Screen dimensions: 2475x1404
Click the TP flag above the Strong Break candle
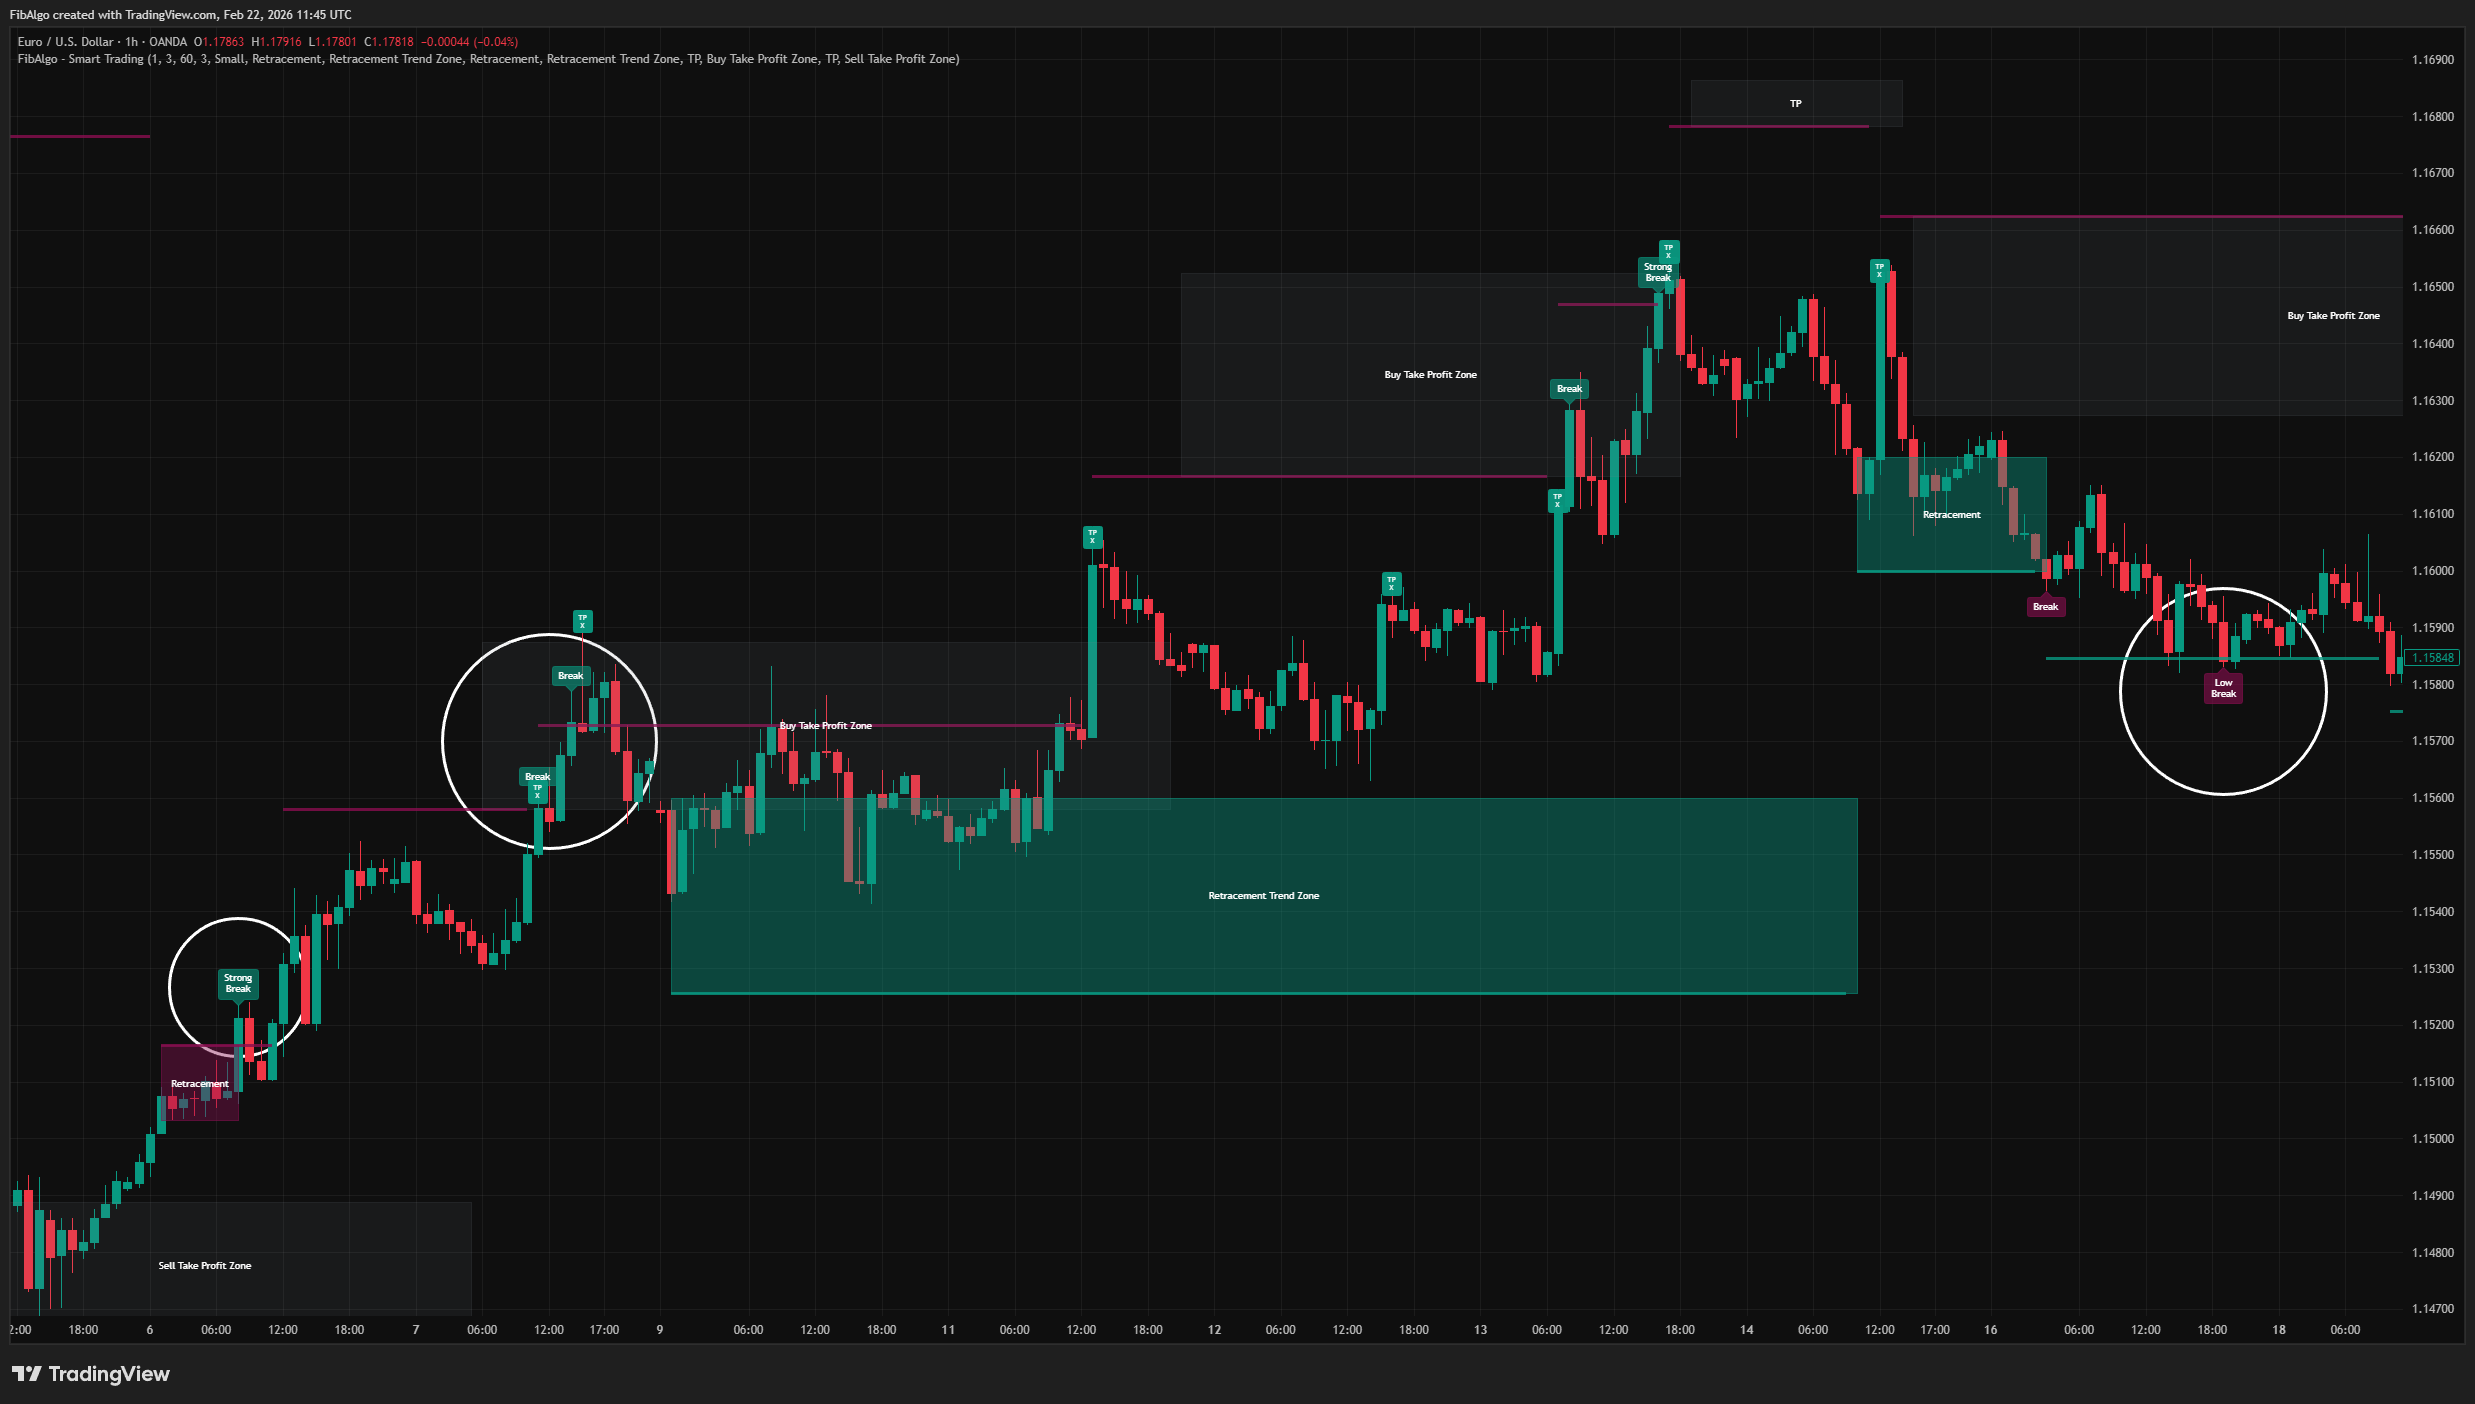1667,254
